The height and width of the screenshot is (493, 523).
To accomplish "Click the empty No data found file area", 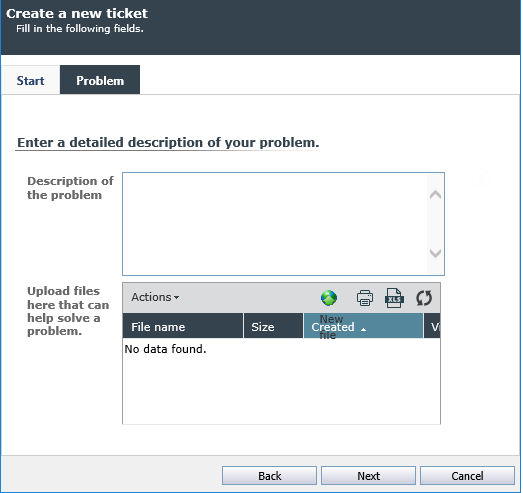I will [282, 381].
